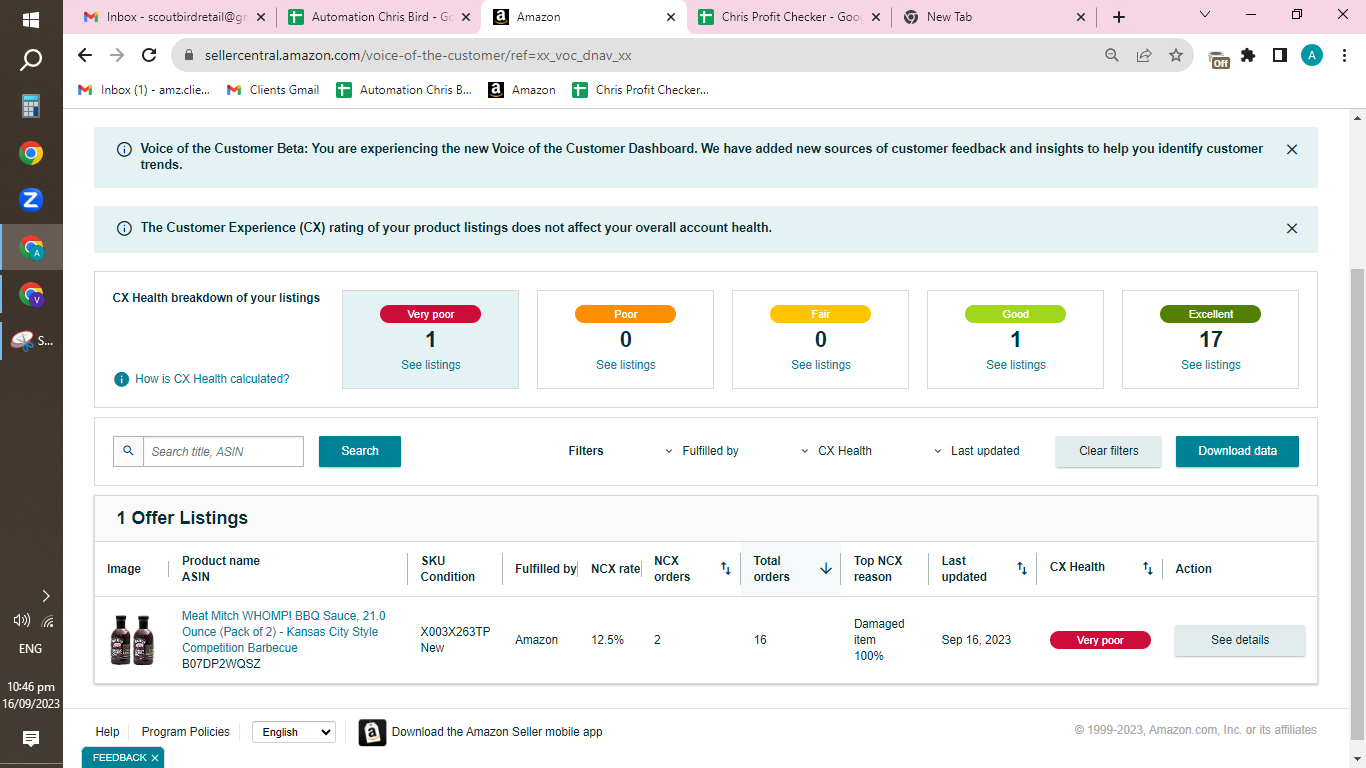Open the Windows Start menu
This screenshot has height=768, width=1366.
click(31, 19)
